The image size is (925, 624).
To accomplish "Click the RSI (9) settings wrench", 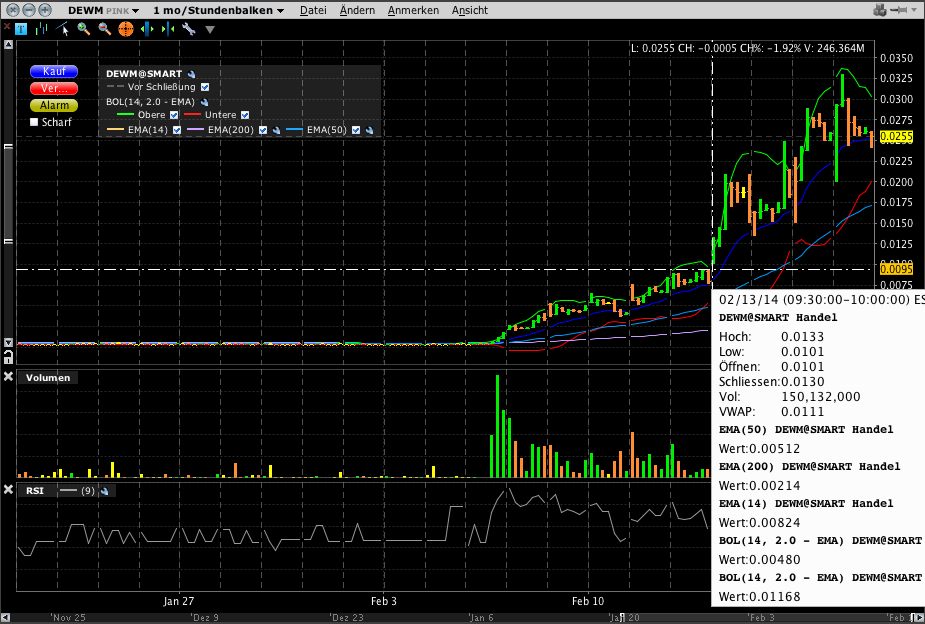I will (104, 491).
